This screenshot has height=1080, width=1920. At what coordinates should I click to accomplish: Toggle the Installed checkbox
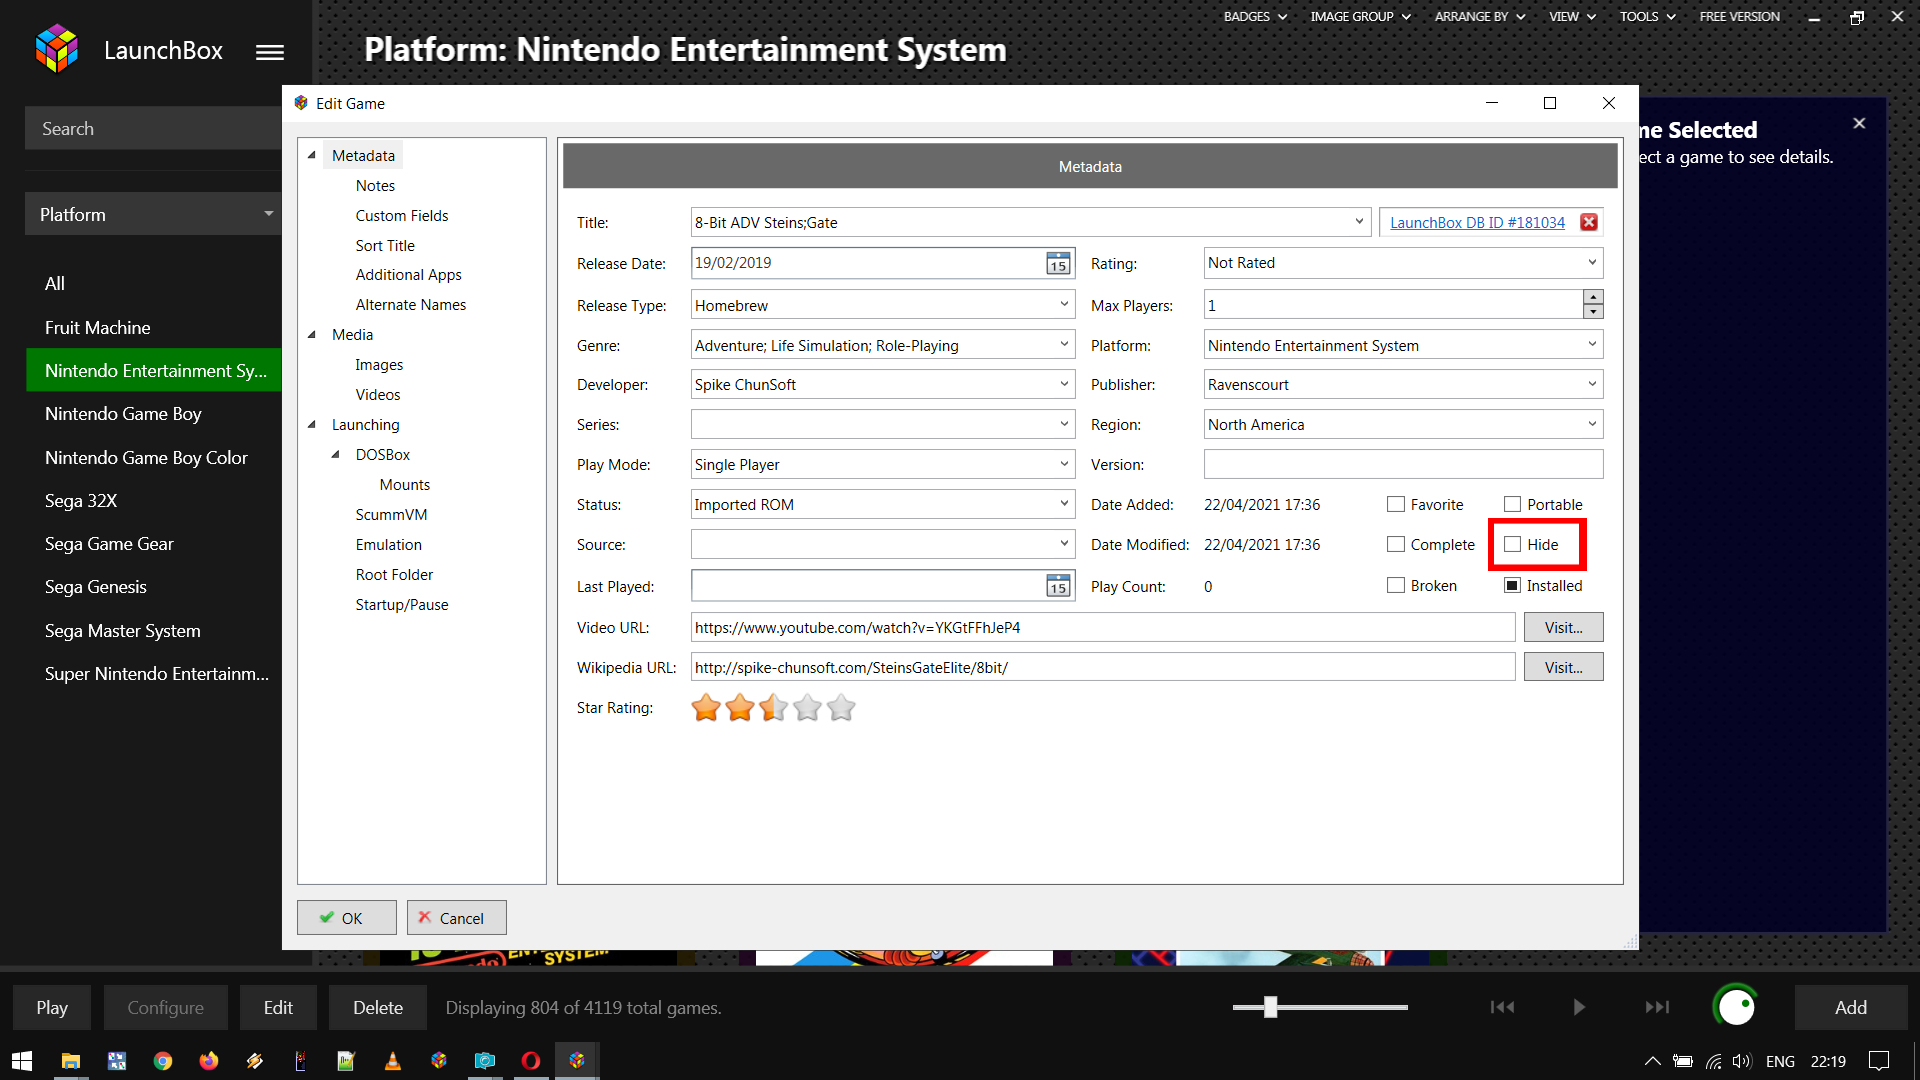click(x=1513, y=585)
